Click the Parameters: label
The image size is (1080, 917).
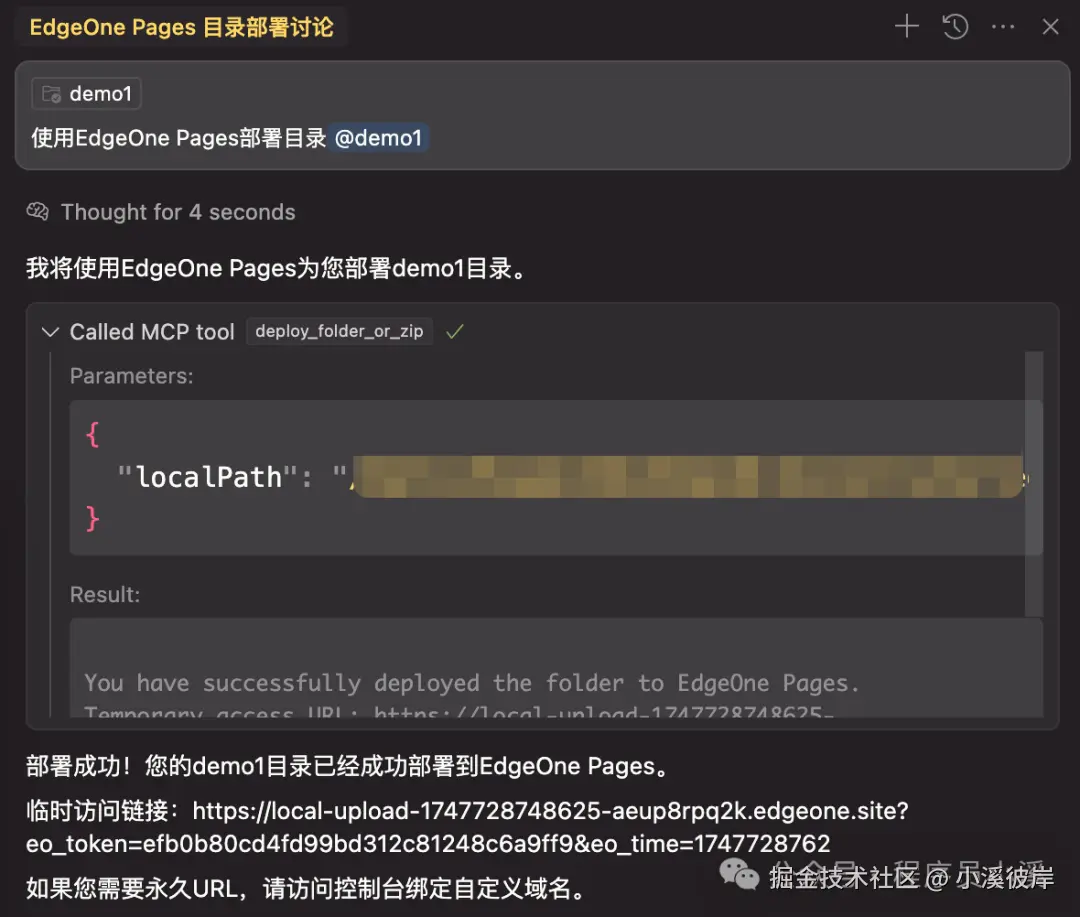132,376
